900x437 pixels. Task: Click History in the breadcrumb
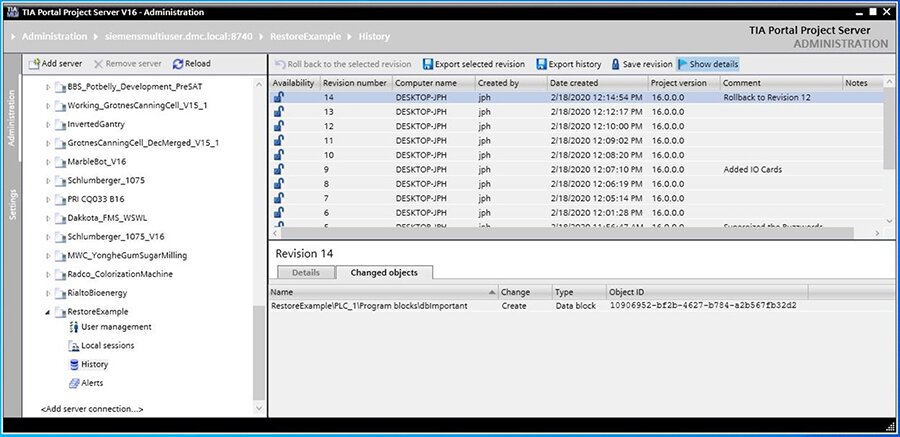(374, 36)
